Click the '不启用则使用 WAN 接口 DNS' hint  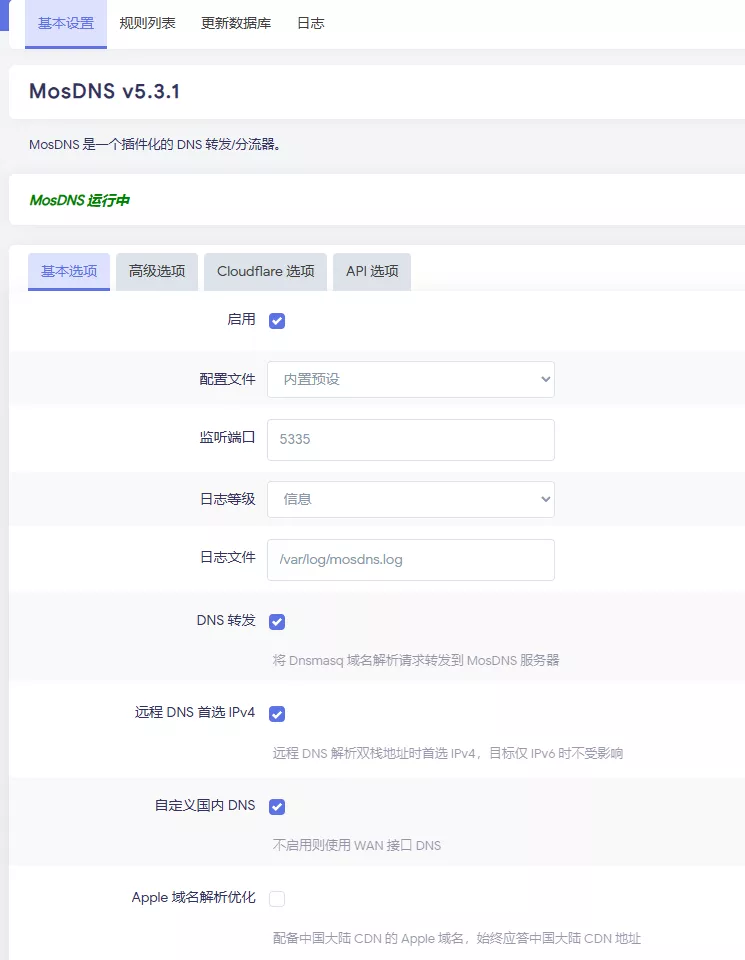(356, 846)
